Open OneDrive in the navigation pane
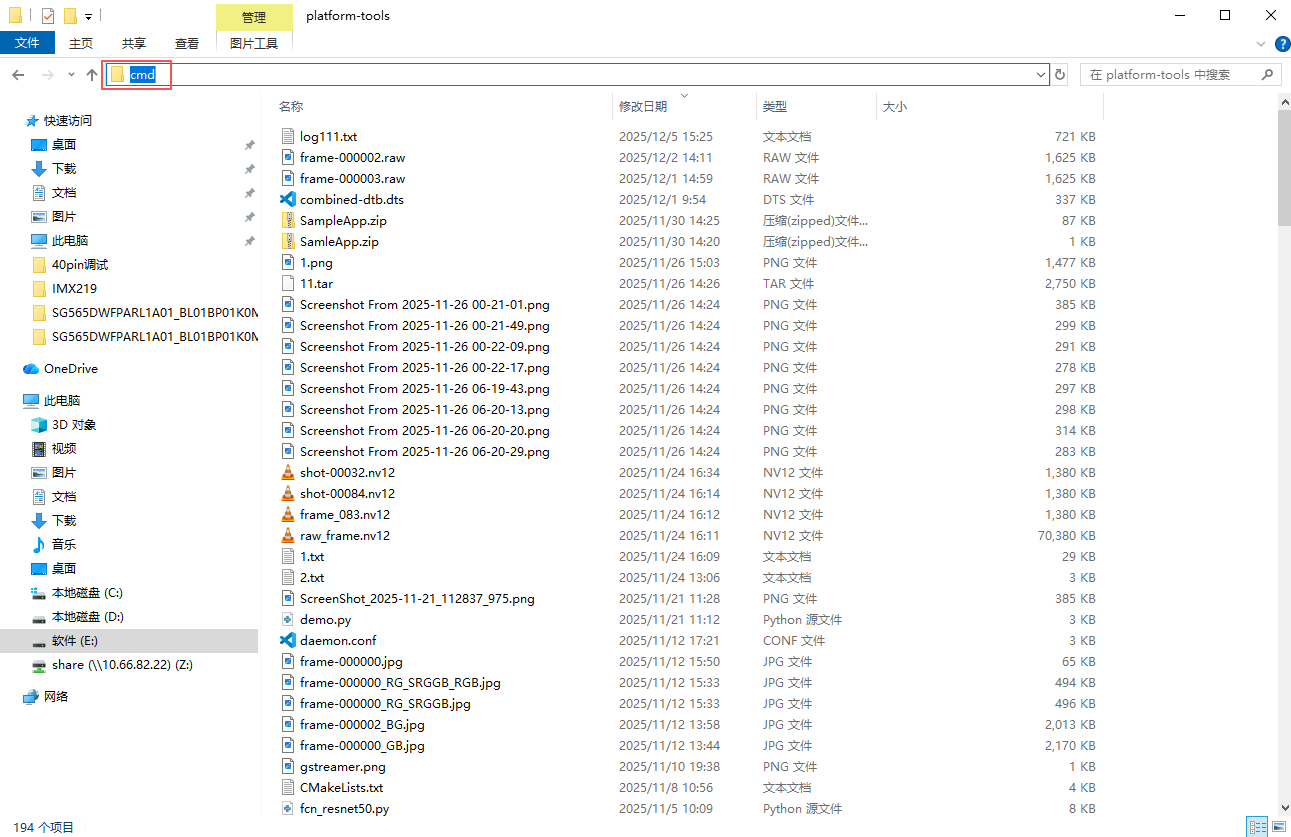Screen dimensions: 1291x837 coord(70,369)
